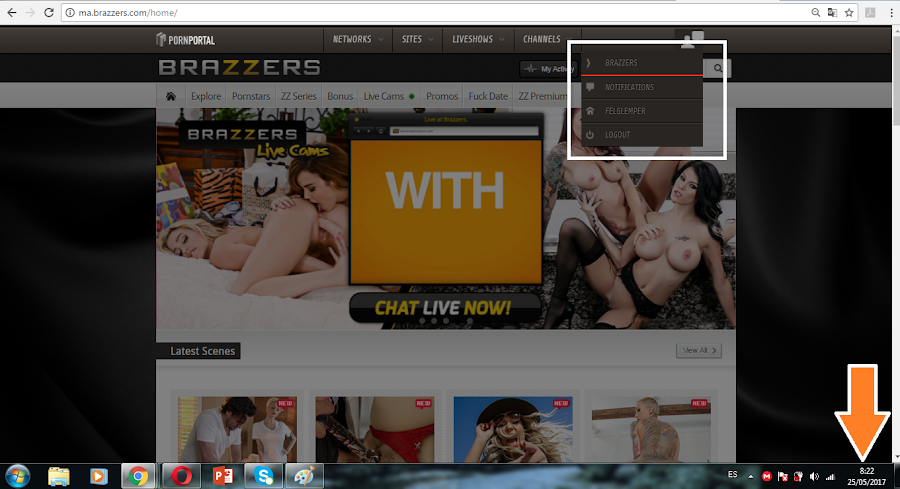Reload the page with the refresh icon

pos(49,13)
